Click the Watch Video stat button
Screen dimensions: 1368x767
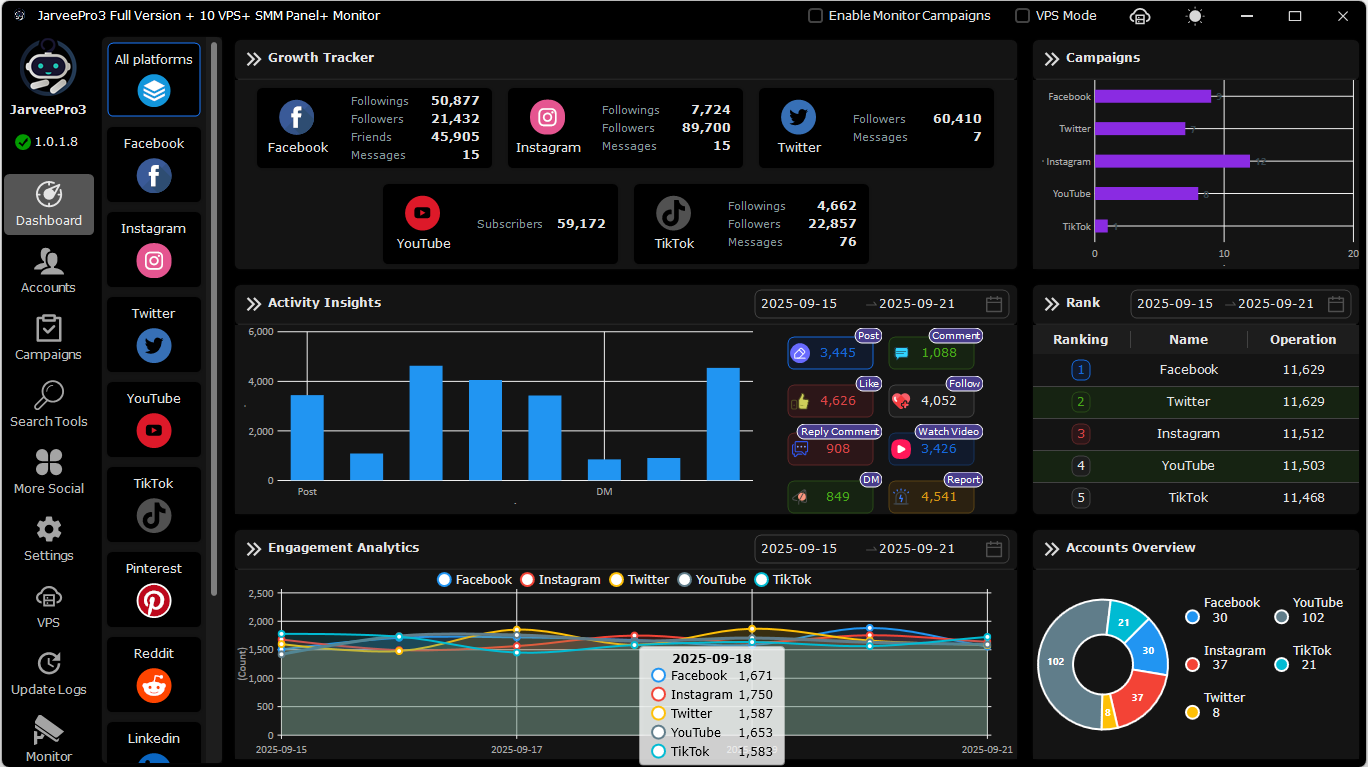tap(931, 449)
